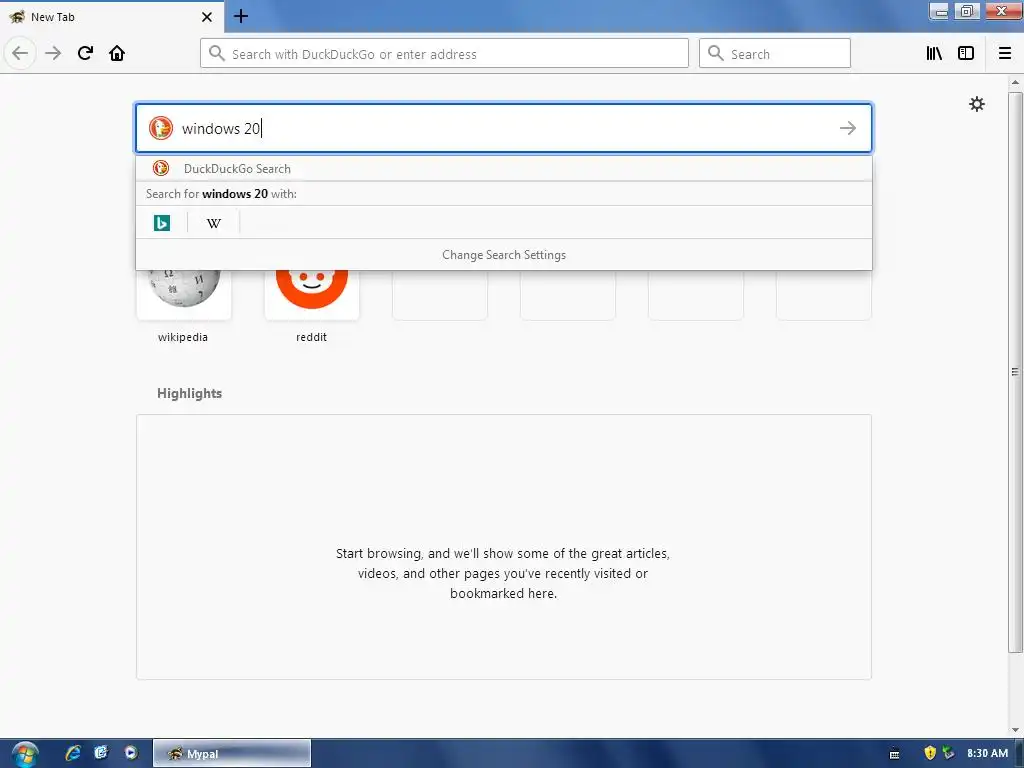Toggle the sidebar panel icon
Viewport: 1024px width, 768px height.
pos(966,54)
